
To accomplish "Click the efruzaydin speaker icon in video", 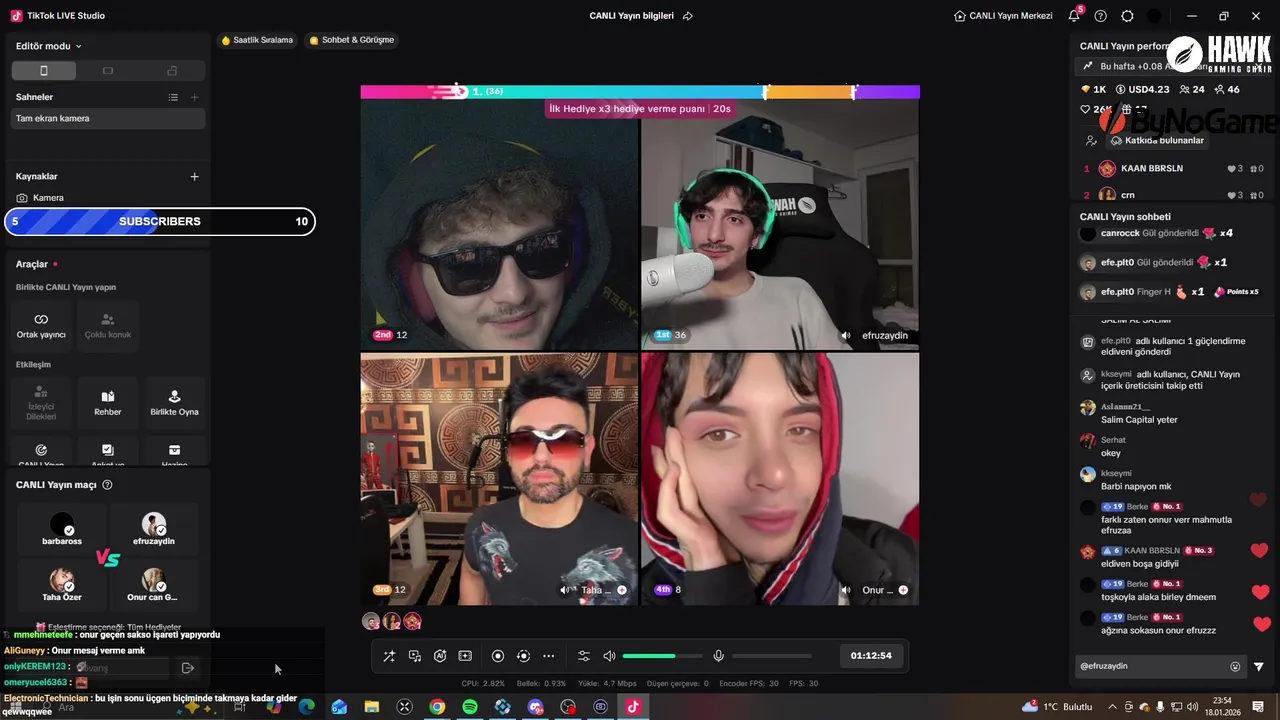I will [x=846, y=336].
